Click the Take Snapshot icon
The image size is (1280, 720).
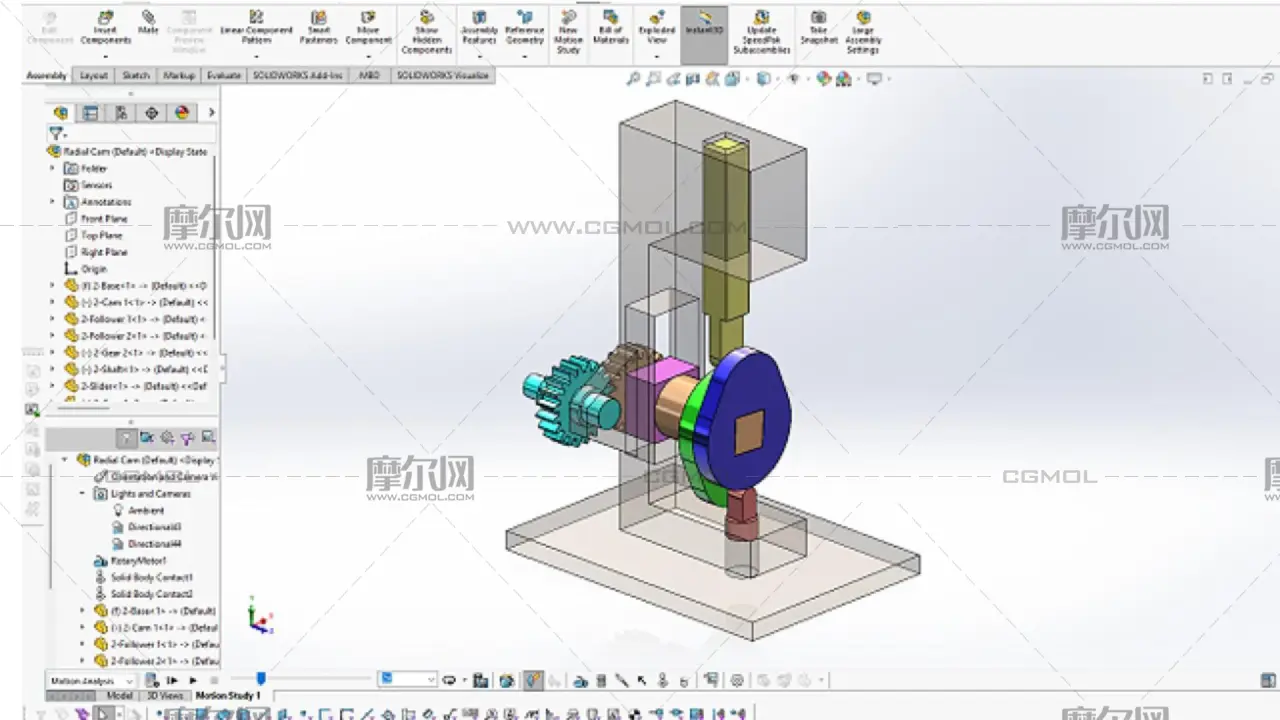tap(818, 28)
